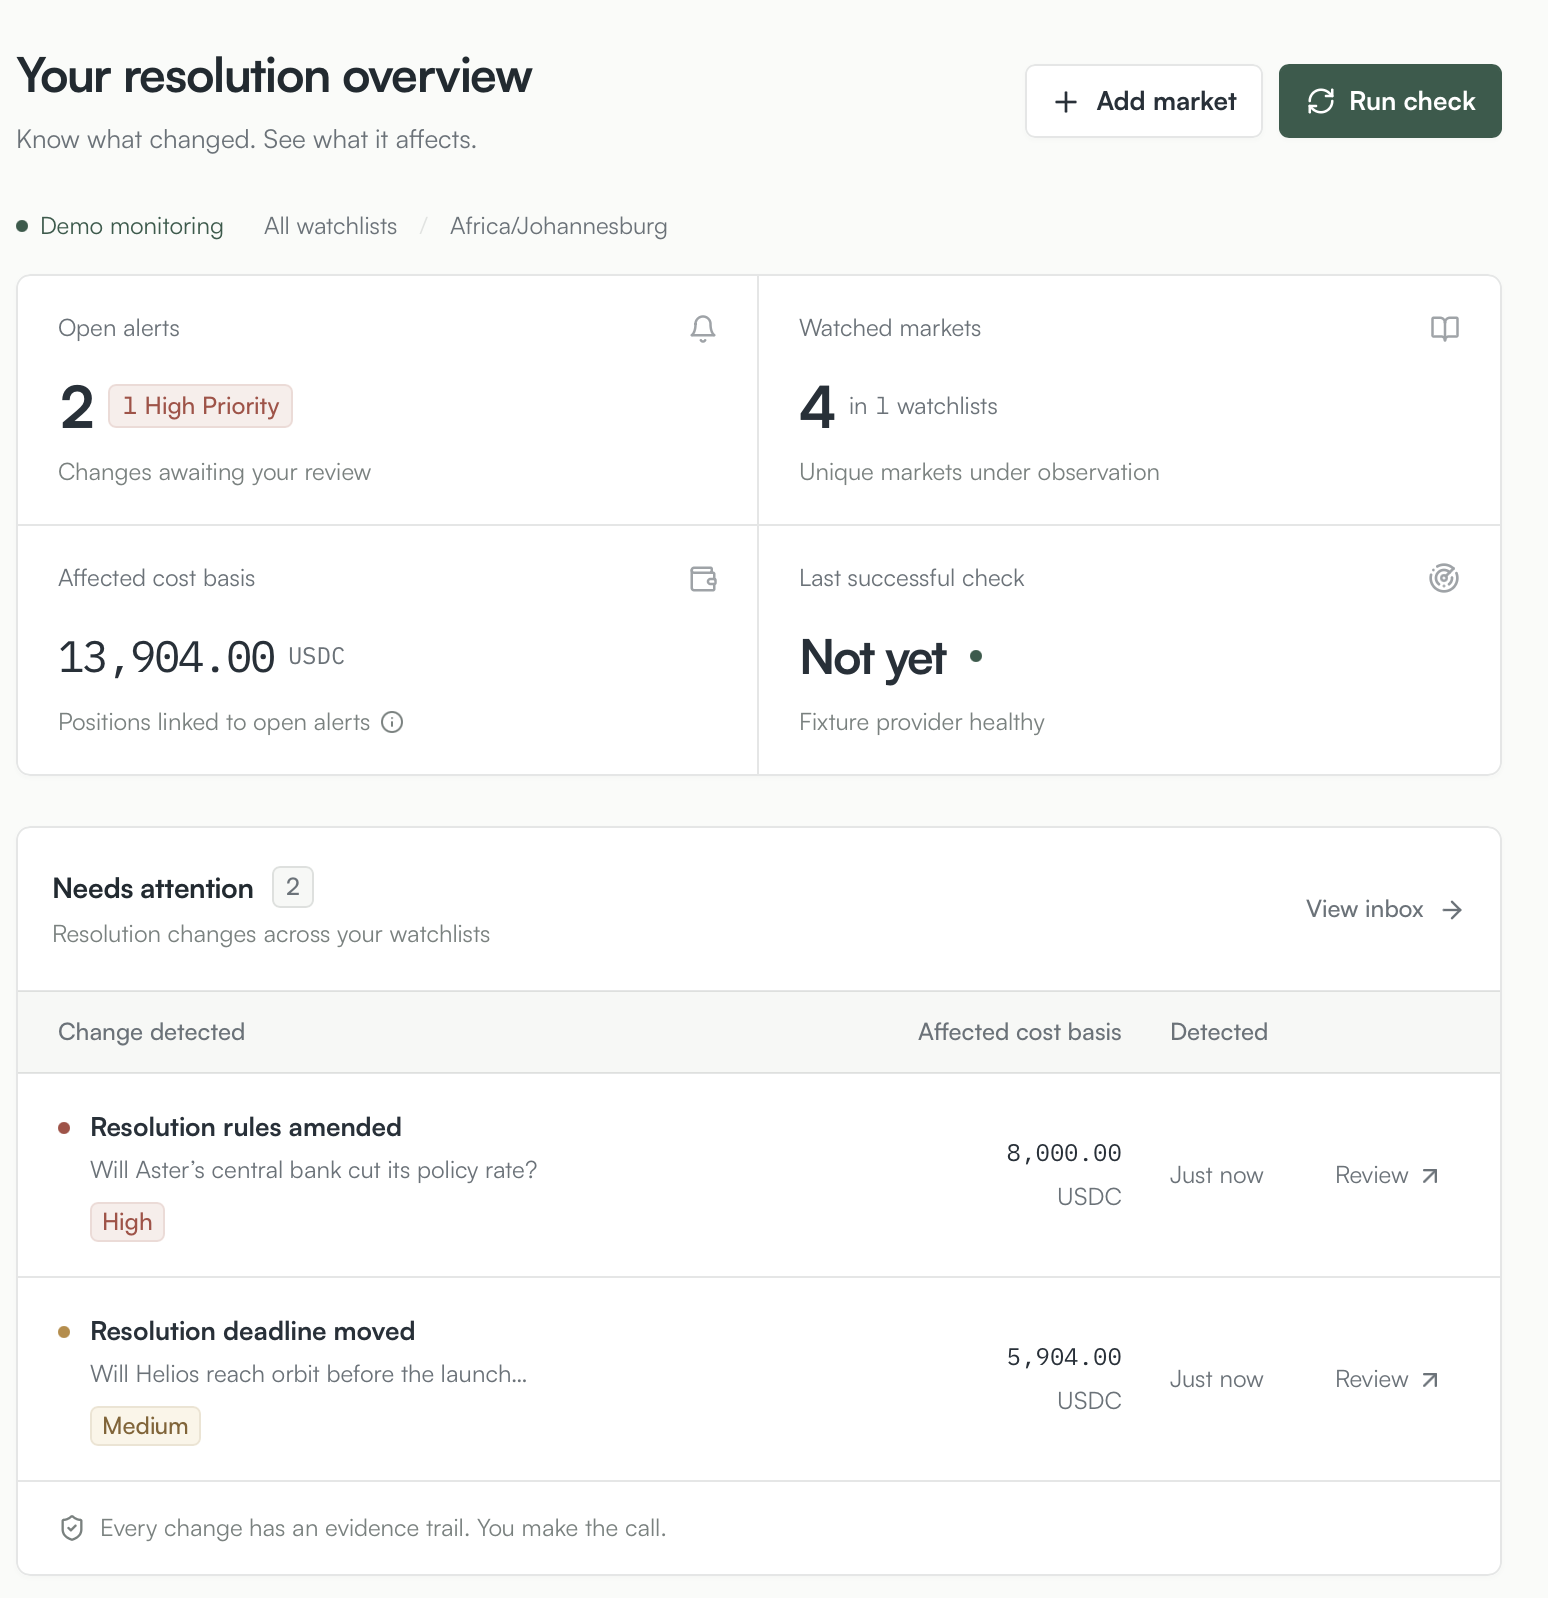Click Just now in the Resolution rules amended row
This screenshot has height=1598, width=1548.
pyautogui.click(x=1216, y=1175)
